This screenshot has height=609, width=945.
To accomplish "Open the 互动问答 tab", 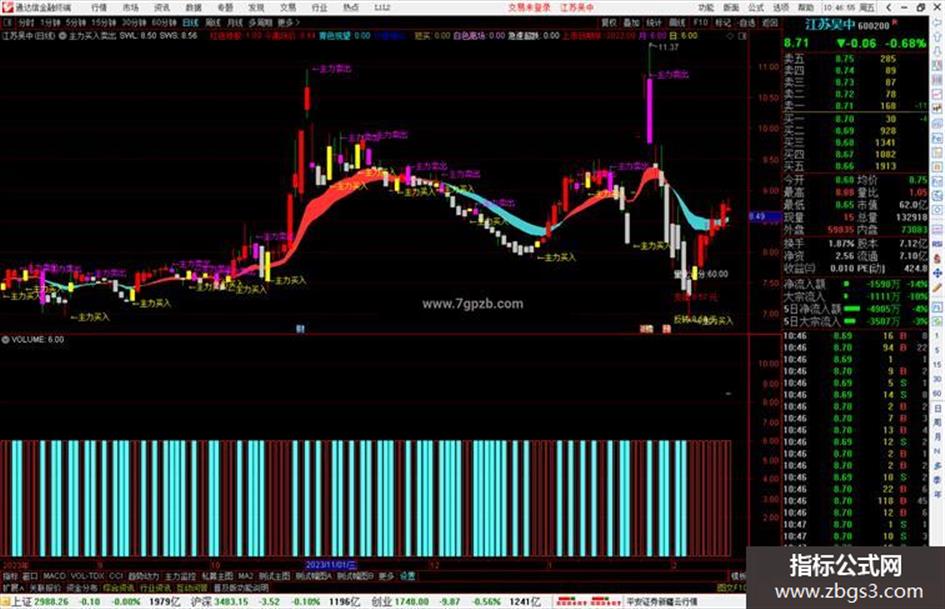I will coord(192,588).
